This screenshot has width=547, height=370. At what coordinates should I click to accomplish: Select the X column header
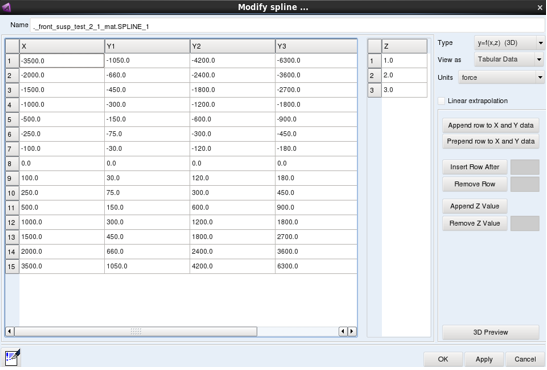click(x=62, y=46)
